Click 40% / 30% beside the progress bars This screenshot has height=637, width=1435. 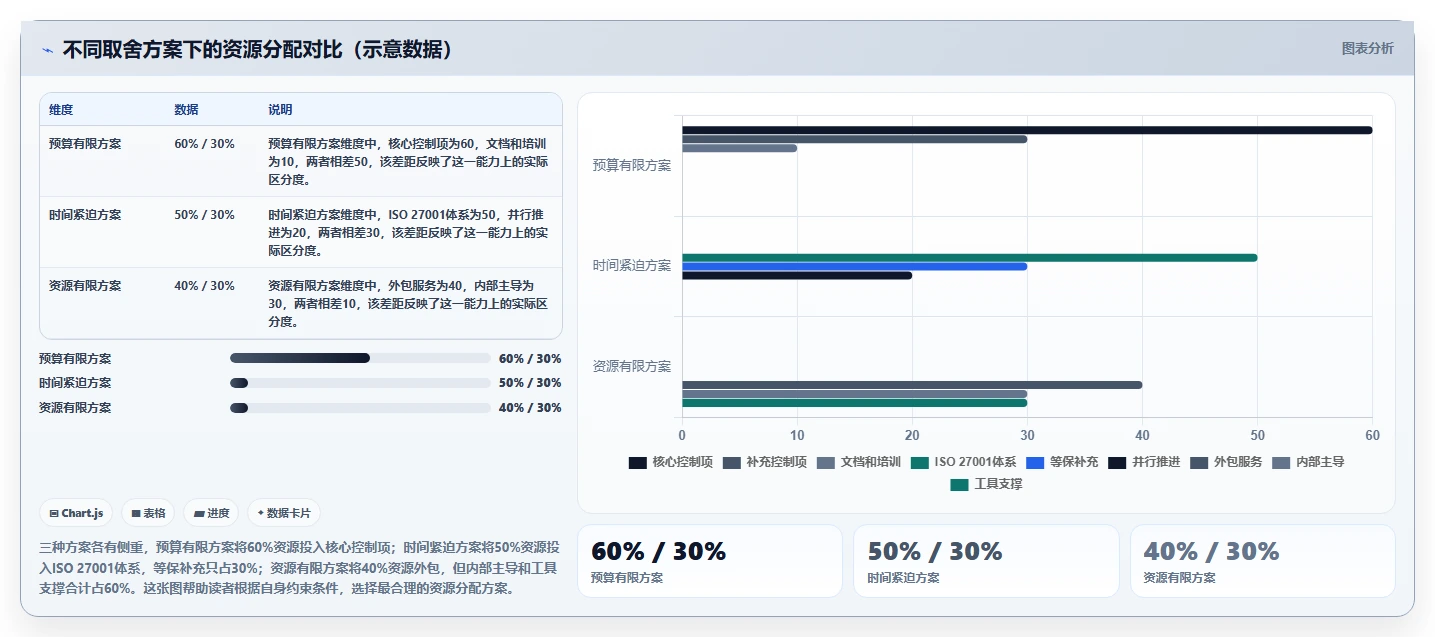point(530,408)
